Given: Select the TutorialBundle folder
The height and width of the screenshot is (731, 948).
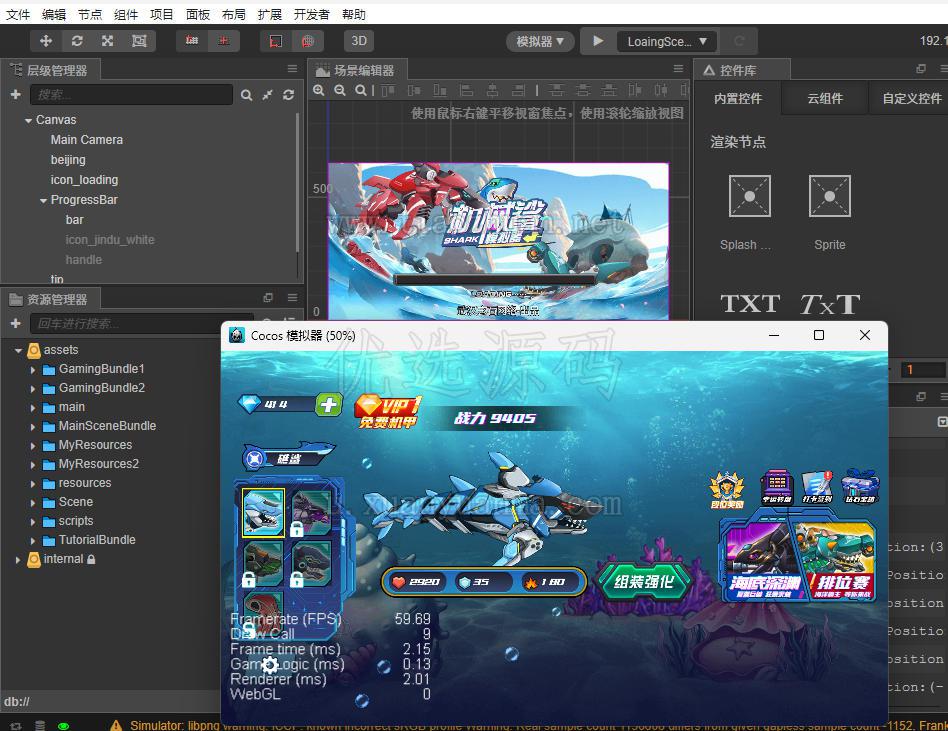Looking at the screenshot, I should (97, 540).
